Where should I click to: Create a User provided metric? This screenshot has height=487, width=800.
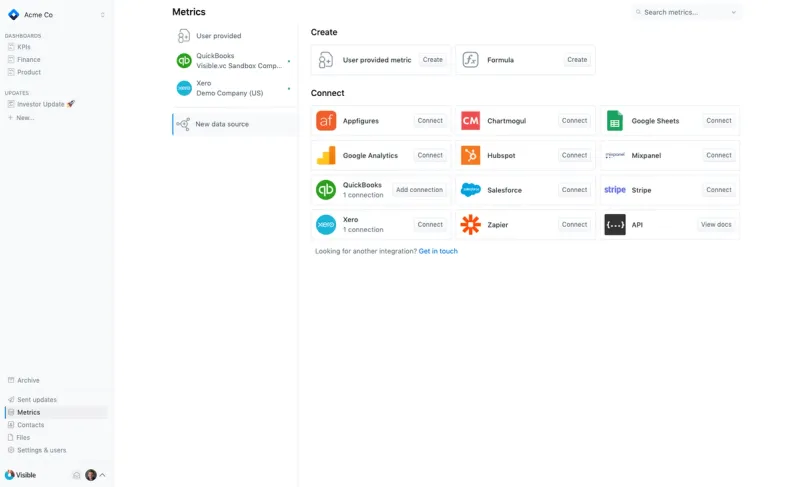pyautogui.click(x=433, y=60)
